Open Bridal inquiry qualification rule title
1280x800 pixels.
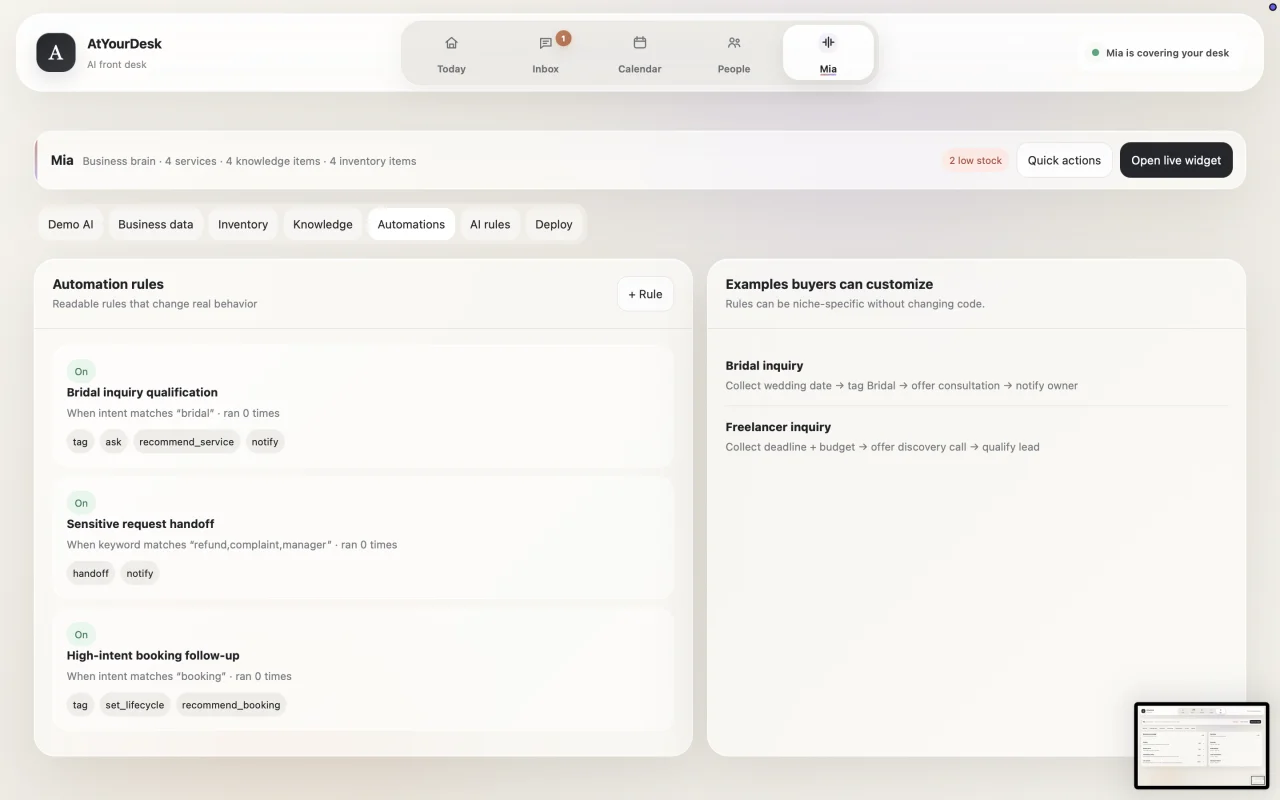click(x=142, y=392)
